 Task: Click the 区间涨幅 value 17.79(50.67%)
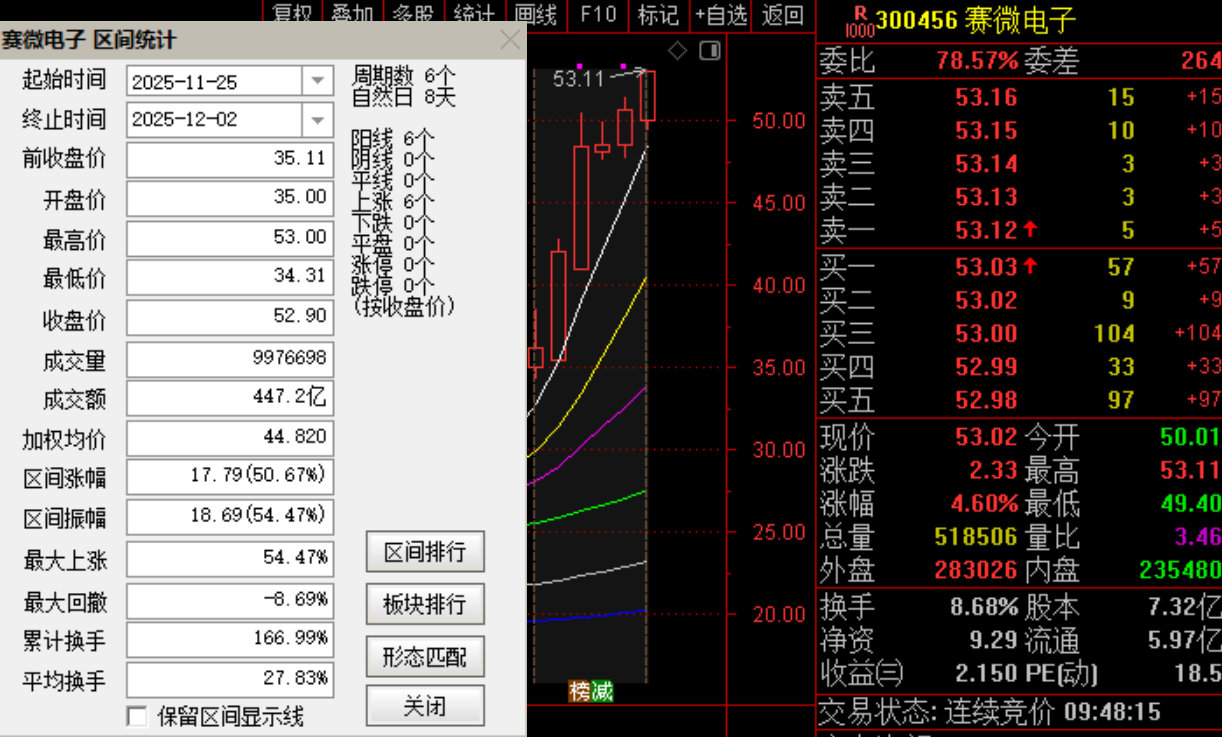[x=230, y=476]
